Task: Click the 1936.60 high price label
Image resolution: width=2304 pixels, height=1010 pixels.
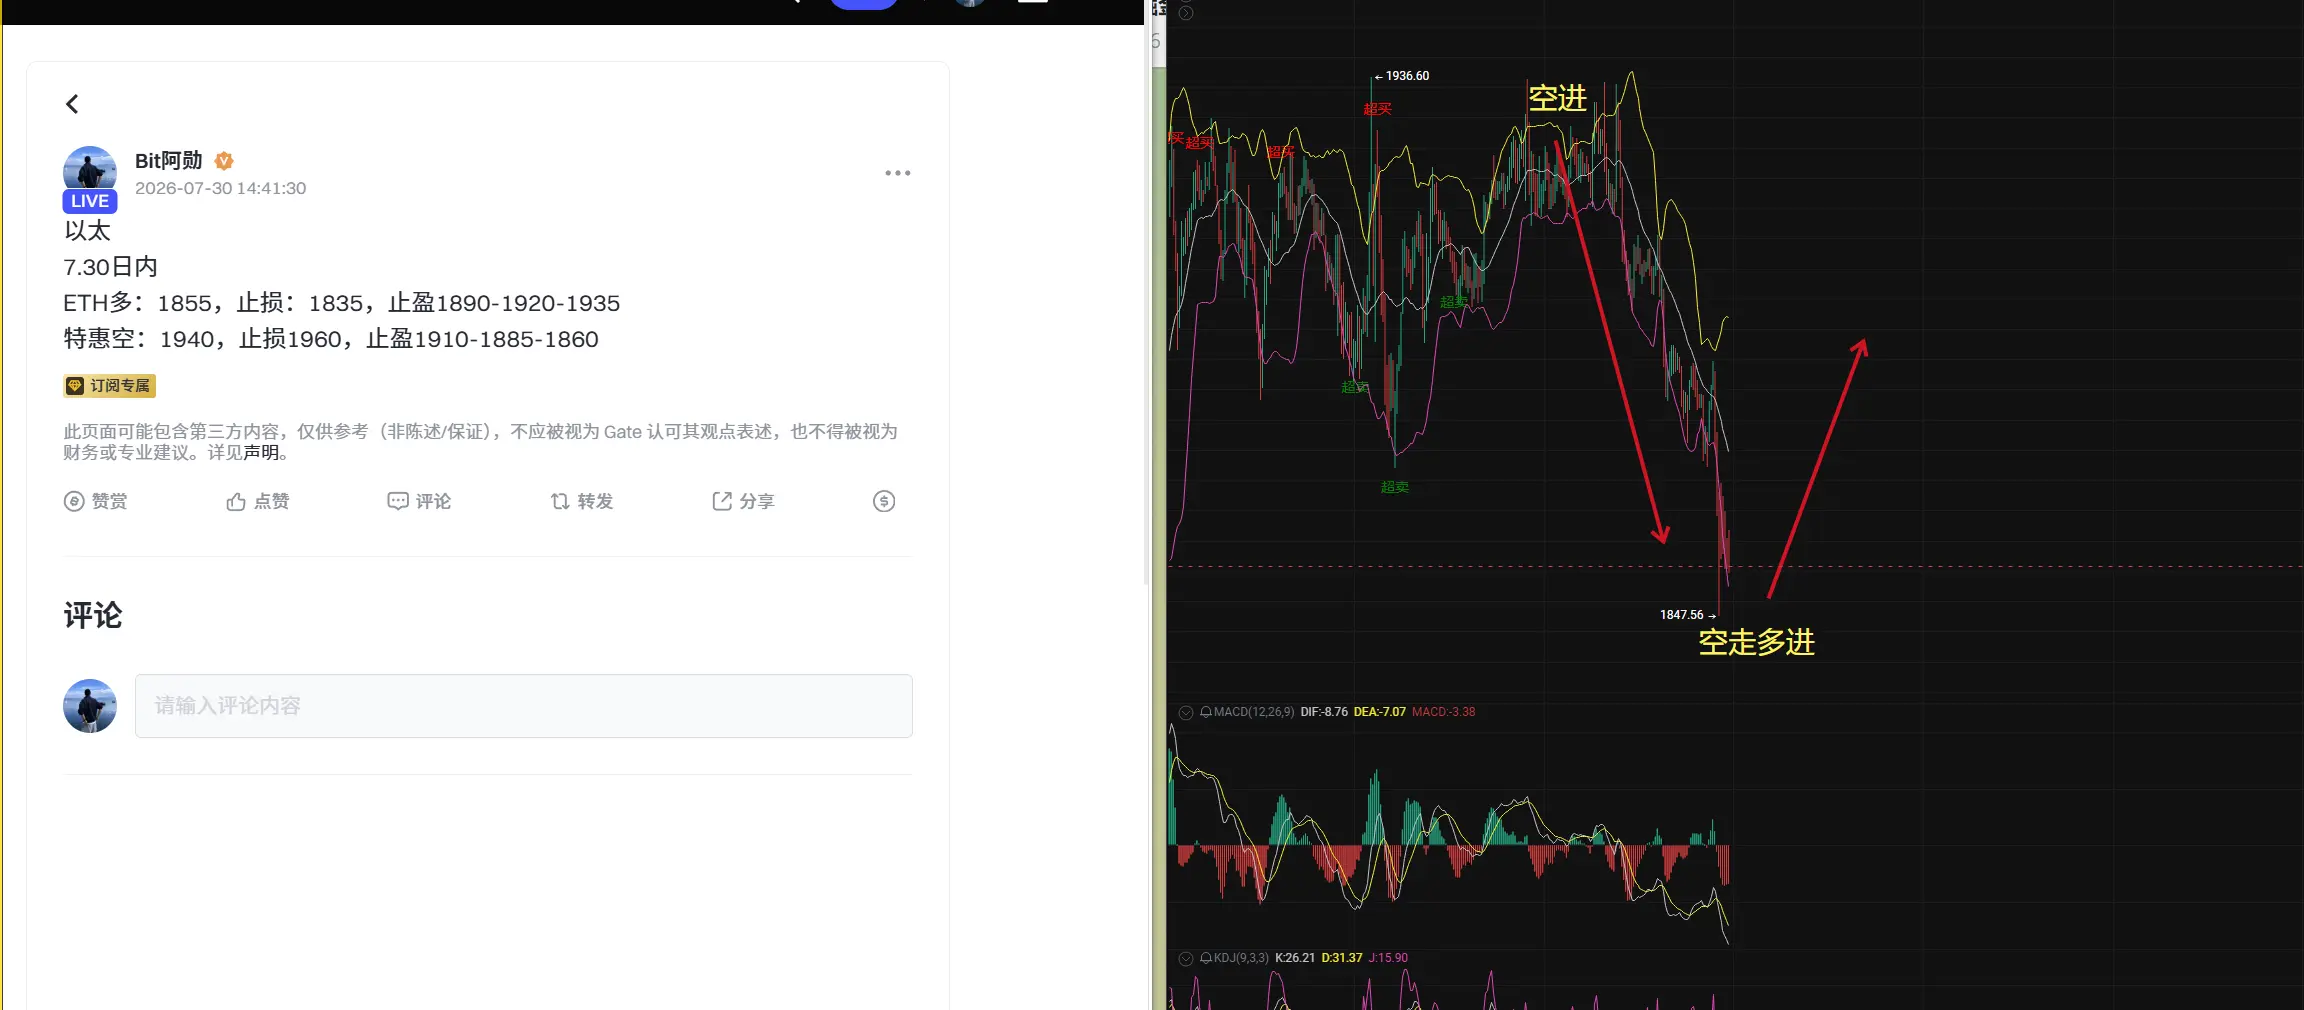Action: click(1407, 76)
